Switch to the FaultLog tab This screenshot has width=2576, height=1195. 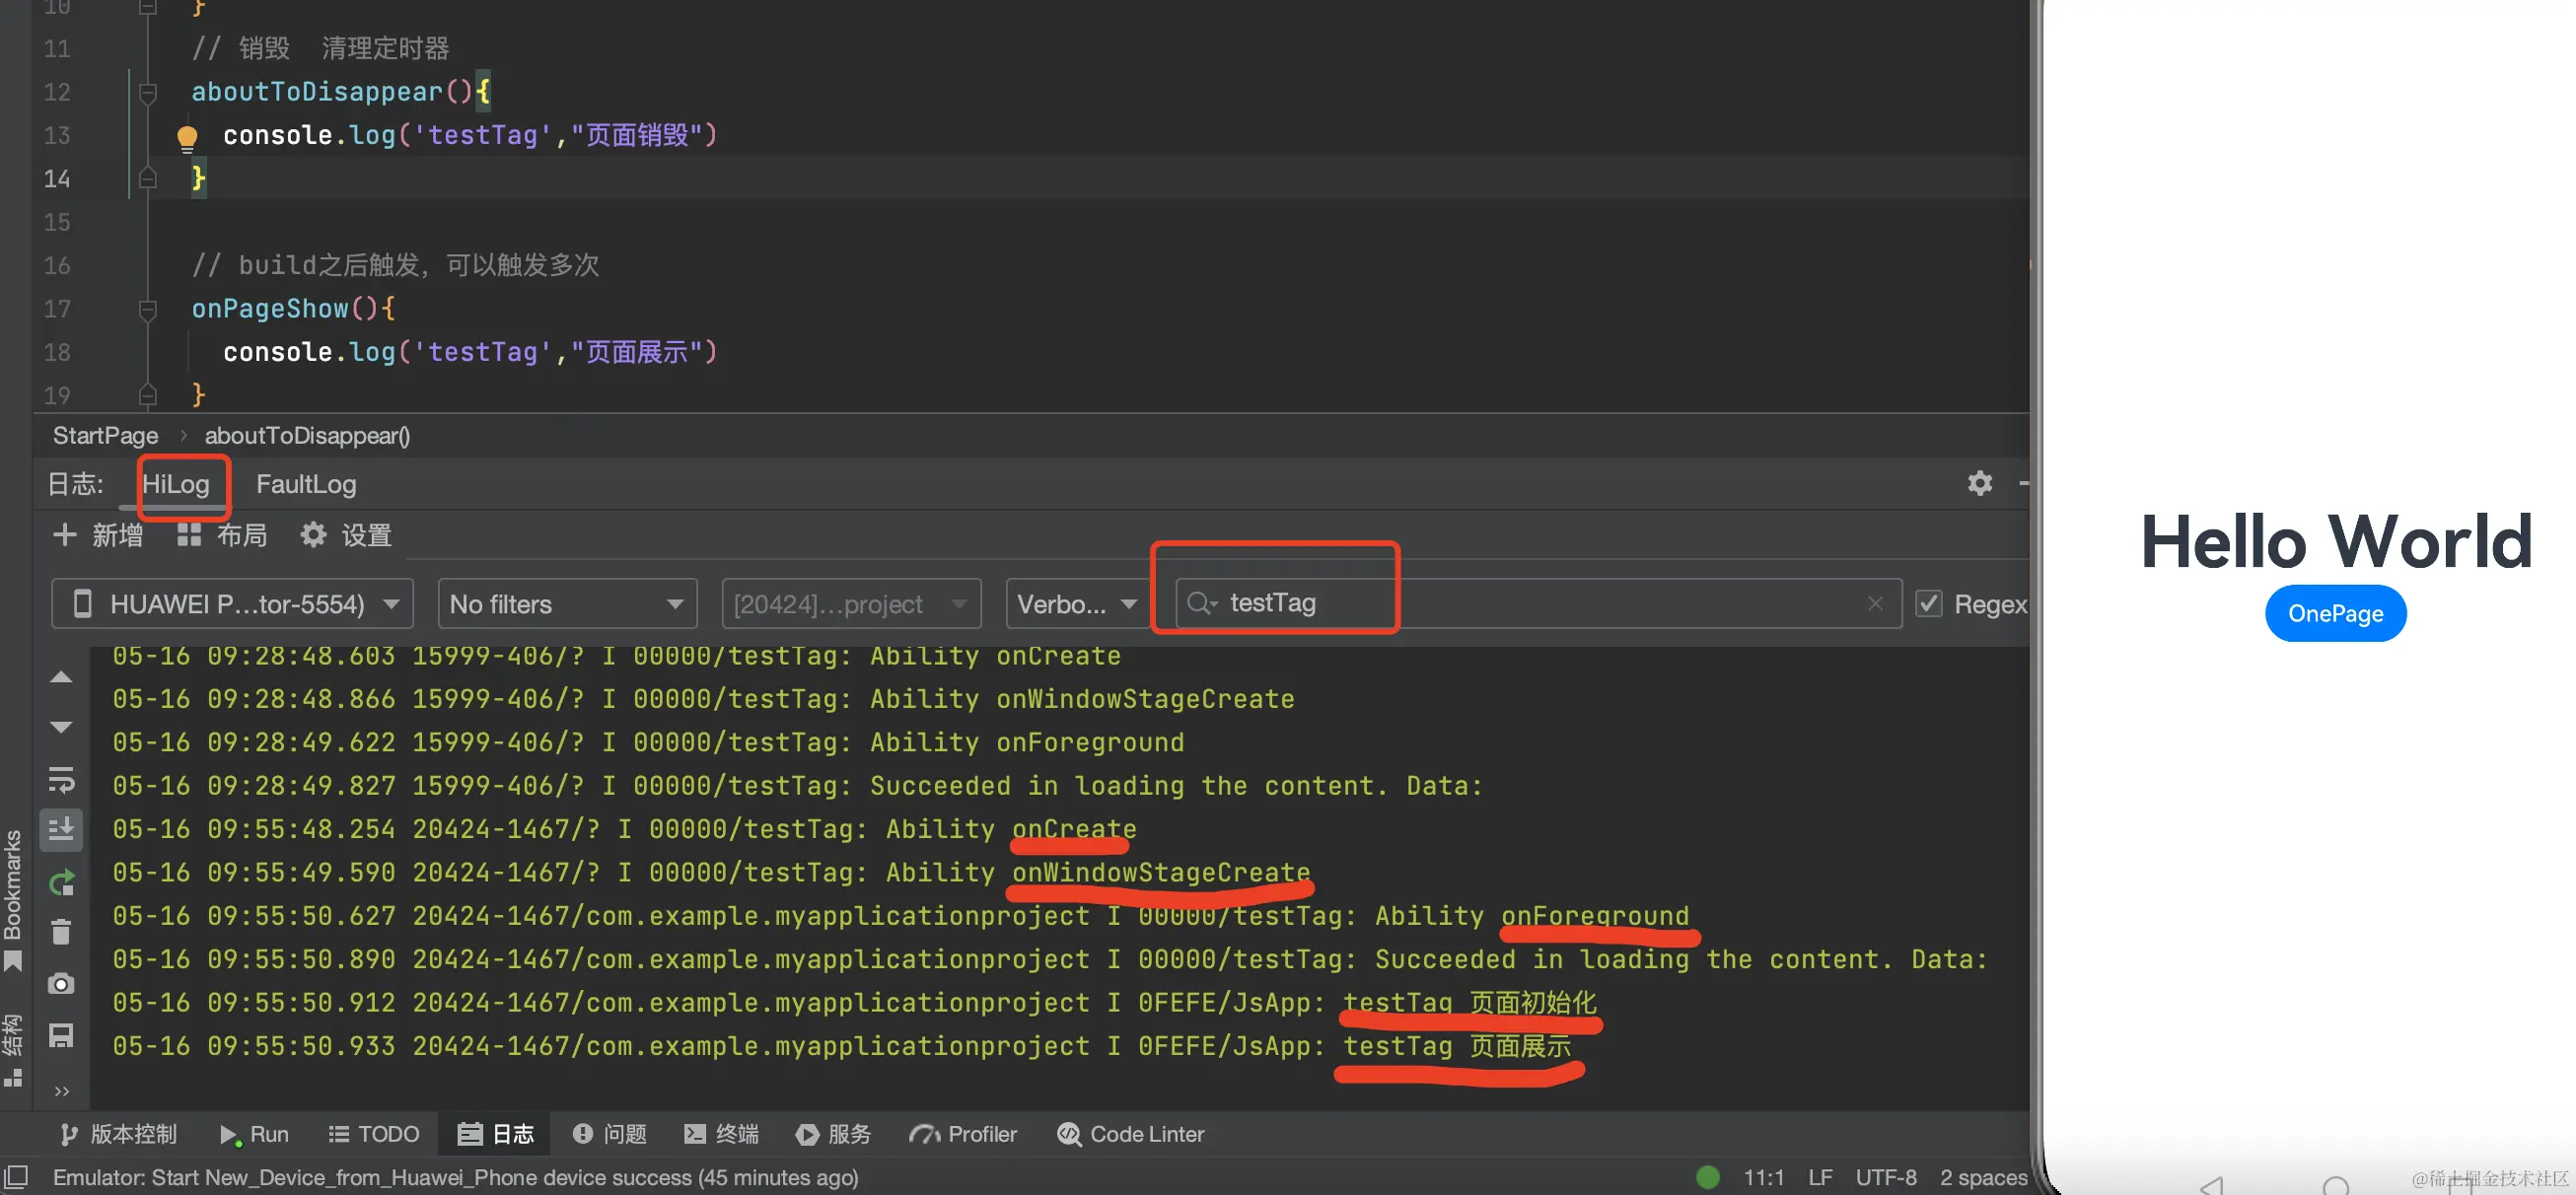(306, 484)
